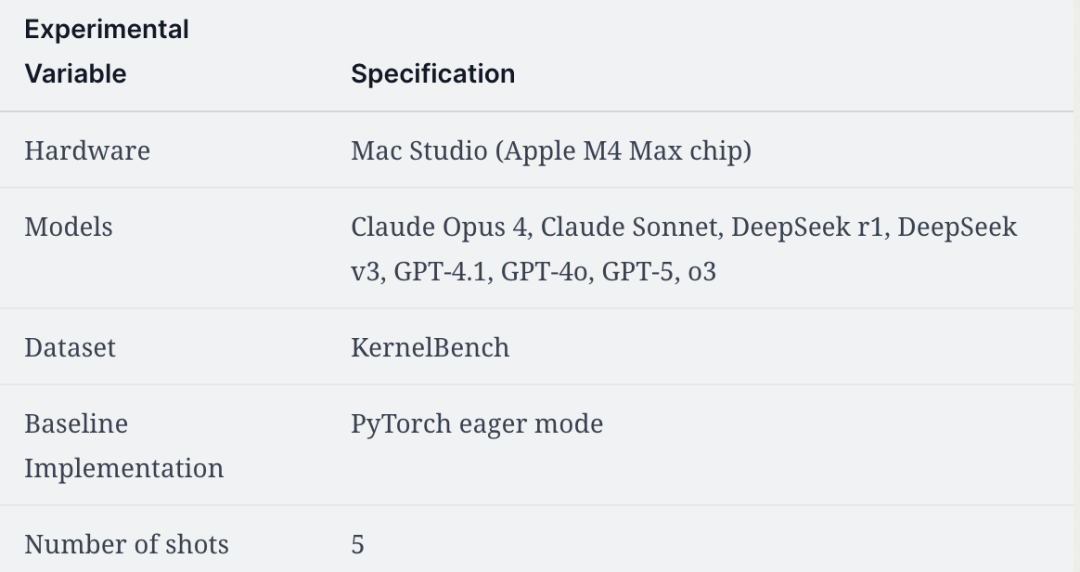Click the shots value 5

(x=357, y=544)
